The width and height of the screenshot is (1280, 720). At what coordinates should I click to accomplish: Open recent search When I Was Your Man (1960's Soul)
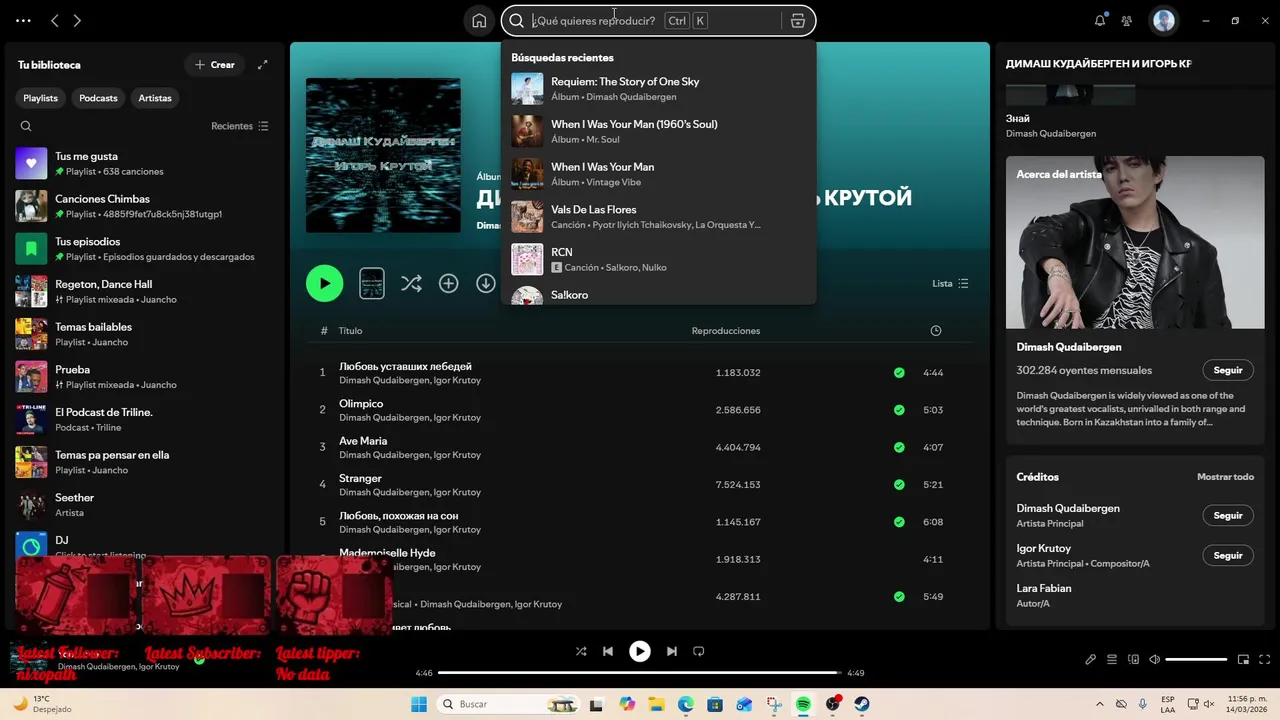[658, 131]
